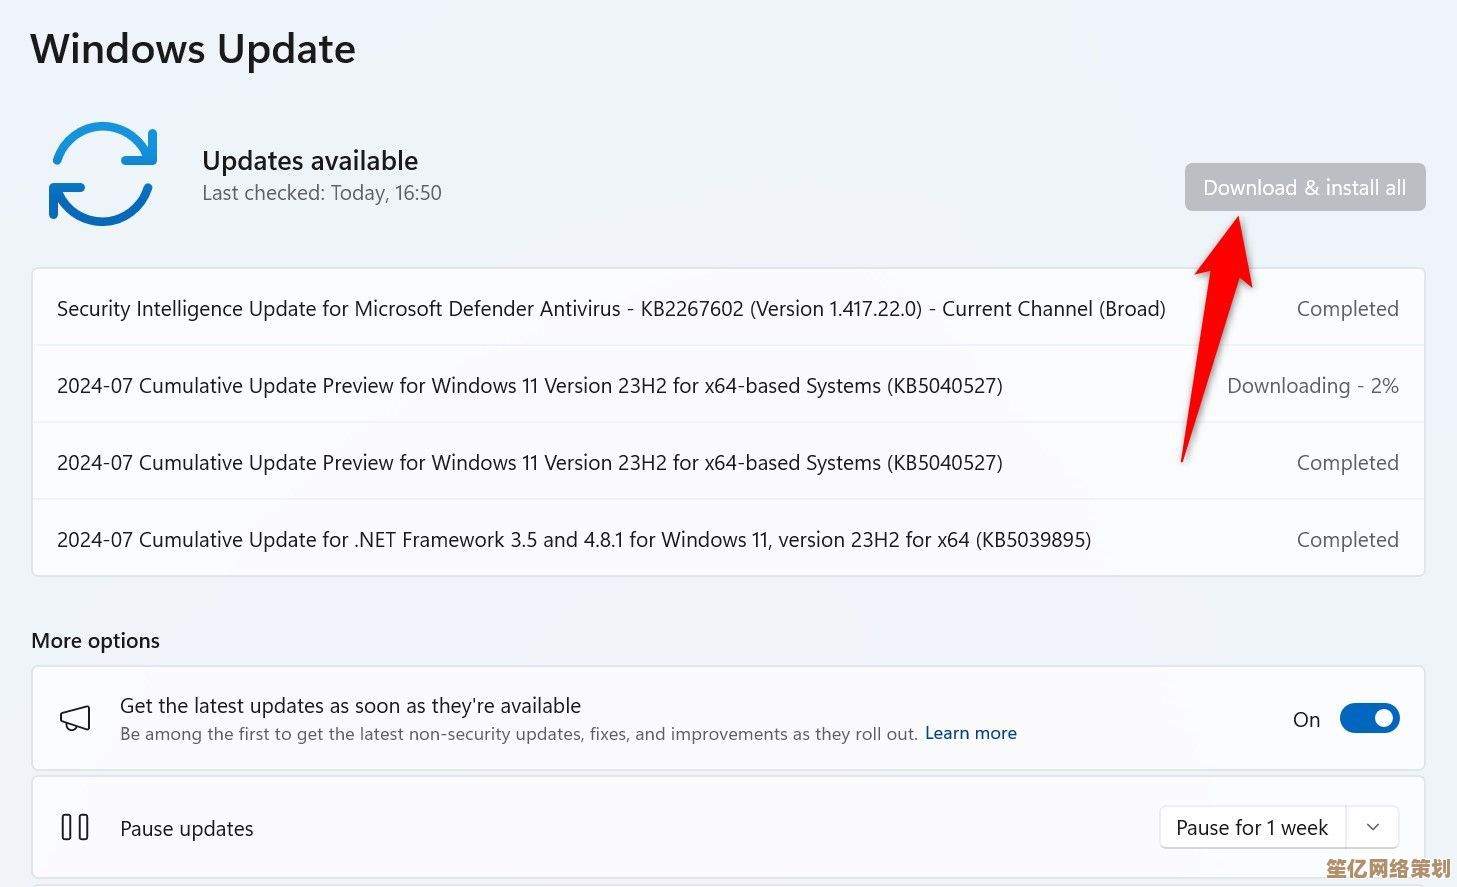Screen dimensions: 1457x887
Task: Select the .NET Framework KB5039895 update row
Action: [573, 540]
